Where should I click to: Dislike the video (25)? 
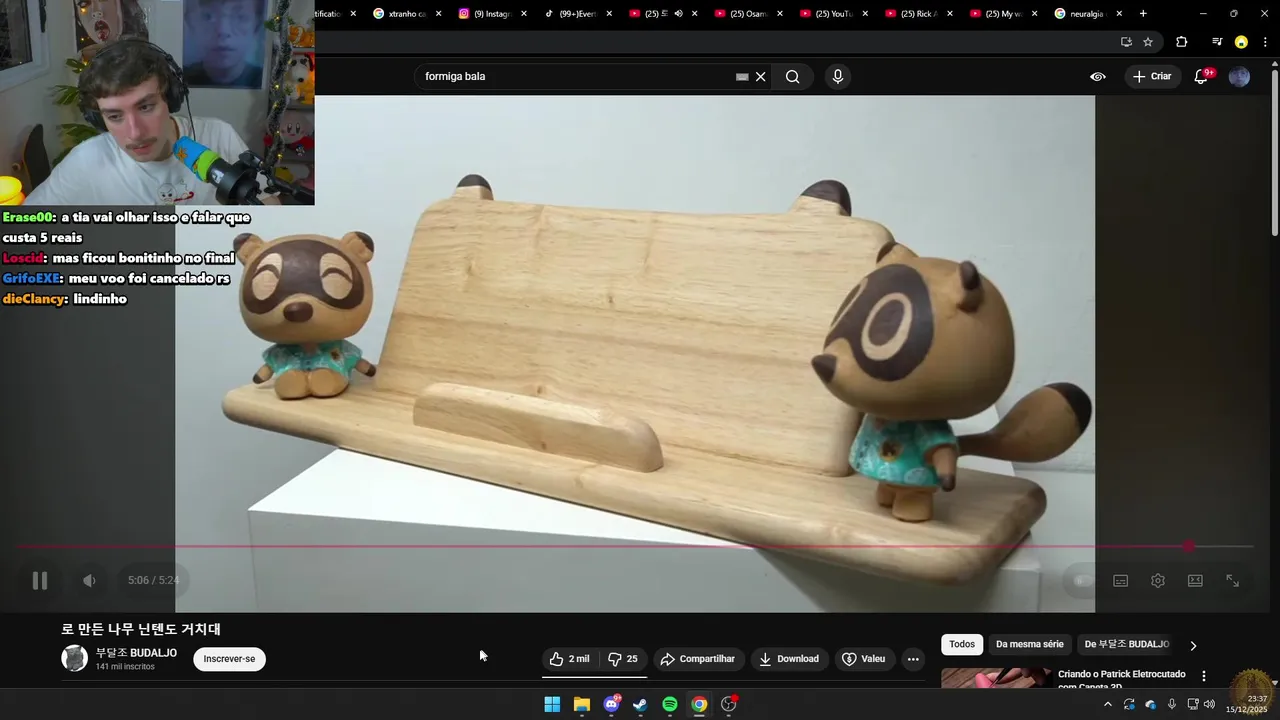point(623,659)
